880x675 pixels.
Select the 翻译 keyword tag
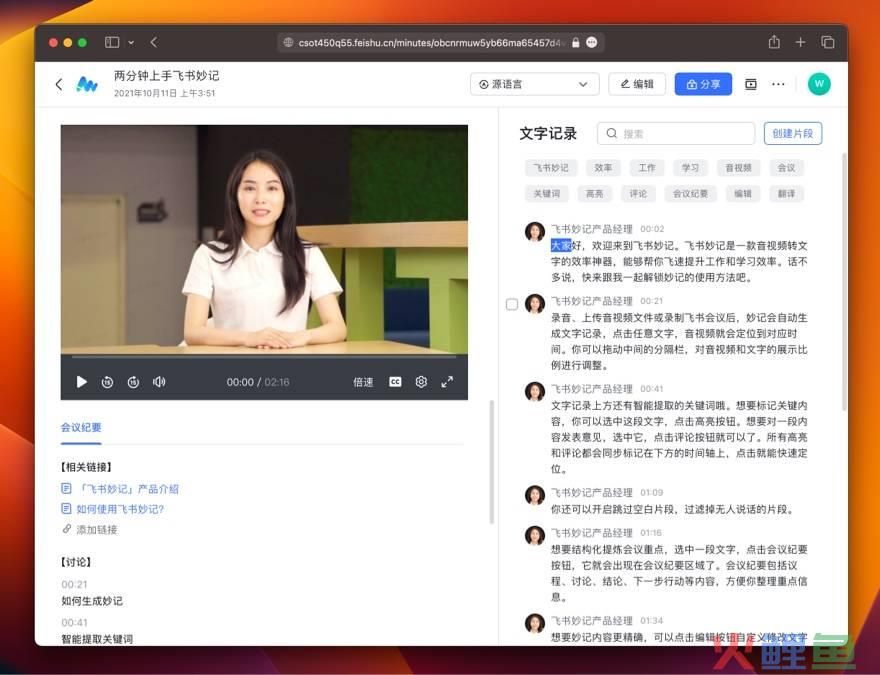coord(786,194)
